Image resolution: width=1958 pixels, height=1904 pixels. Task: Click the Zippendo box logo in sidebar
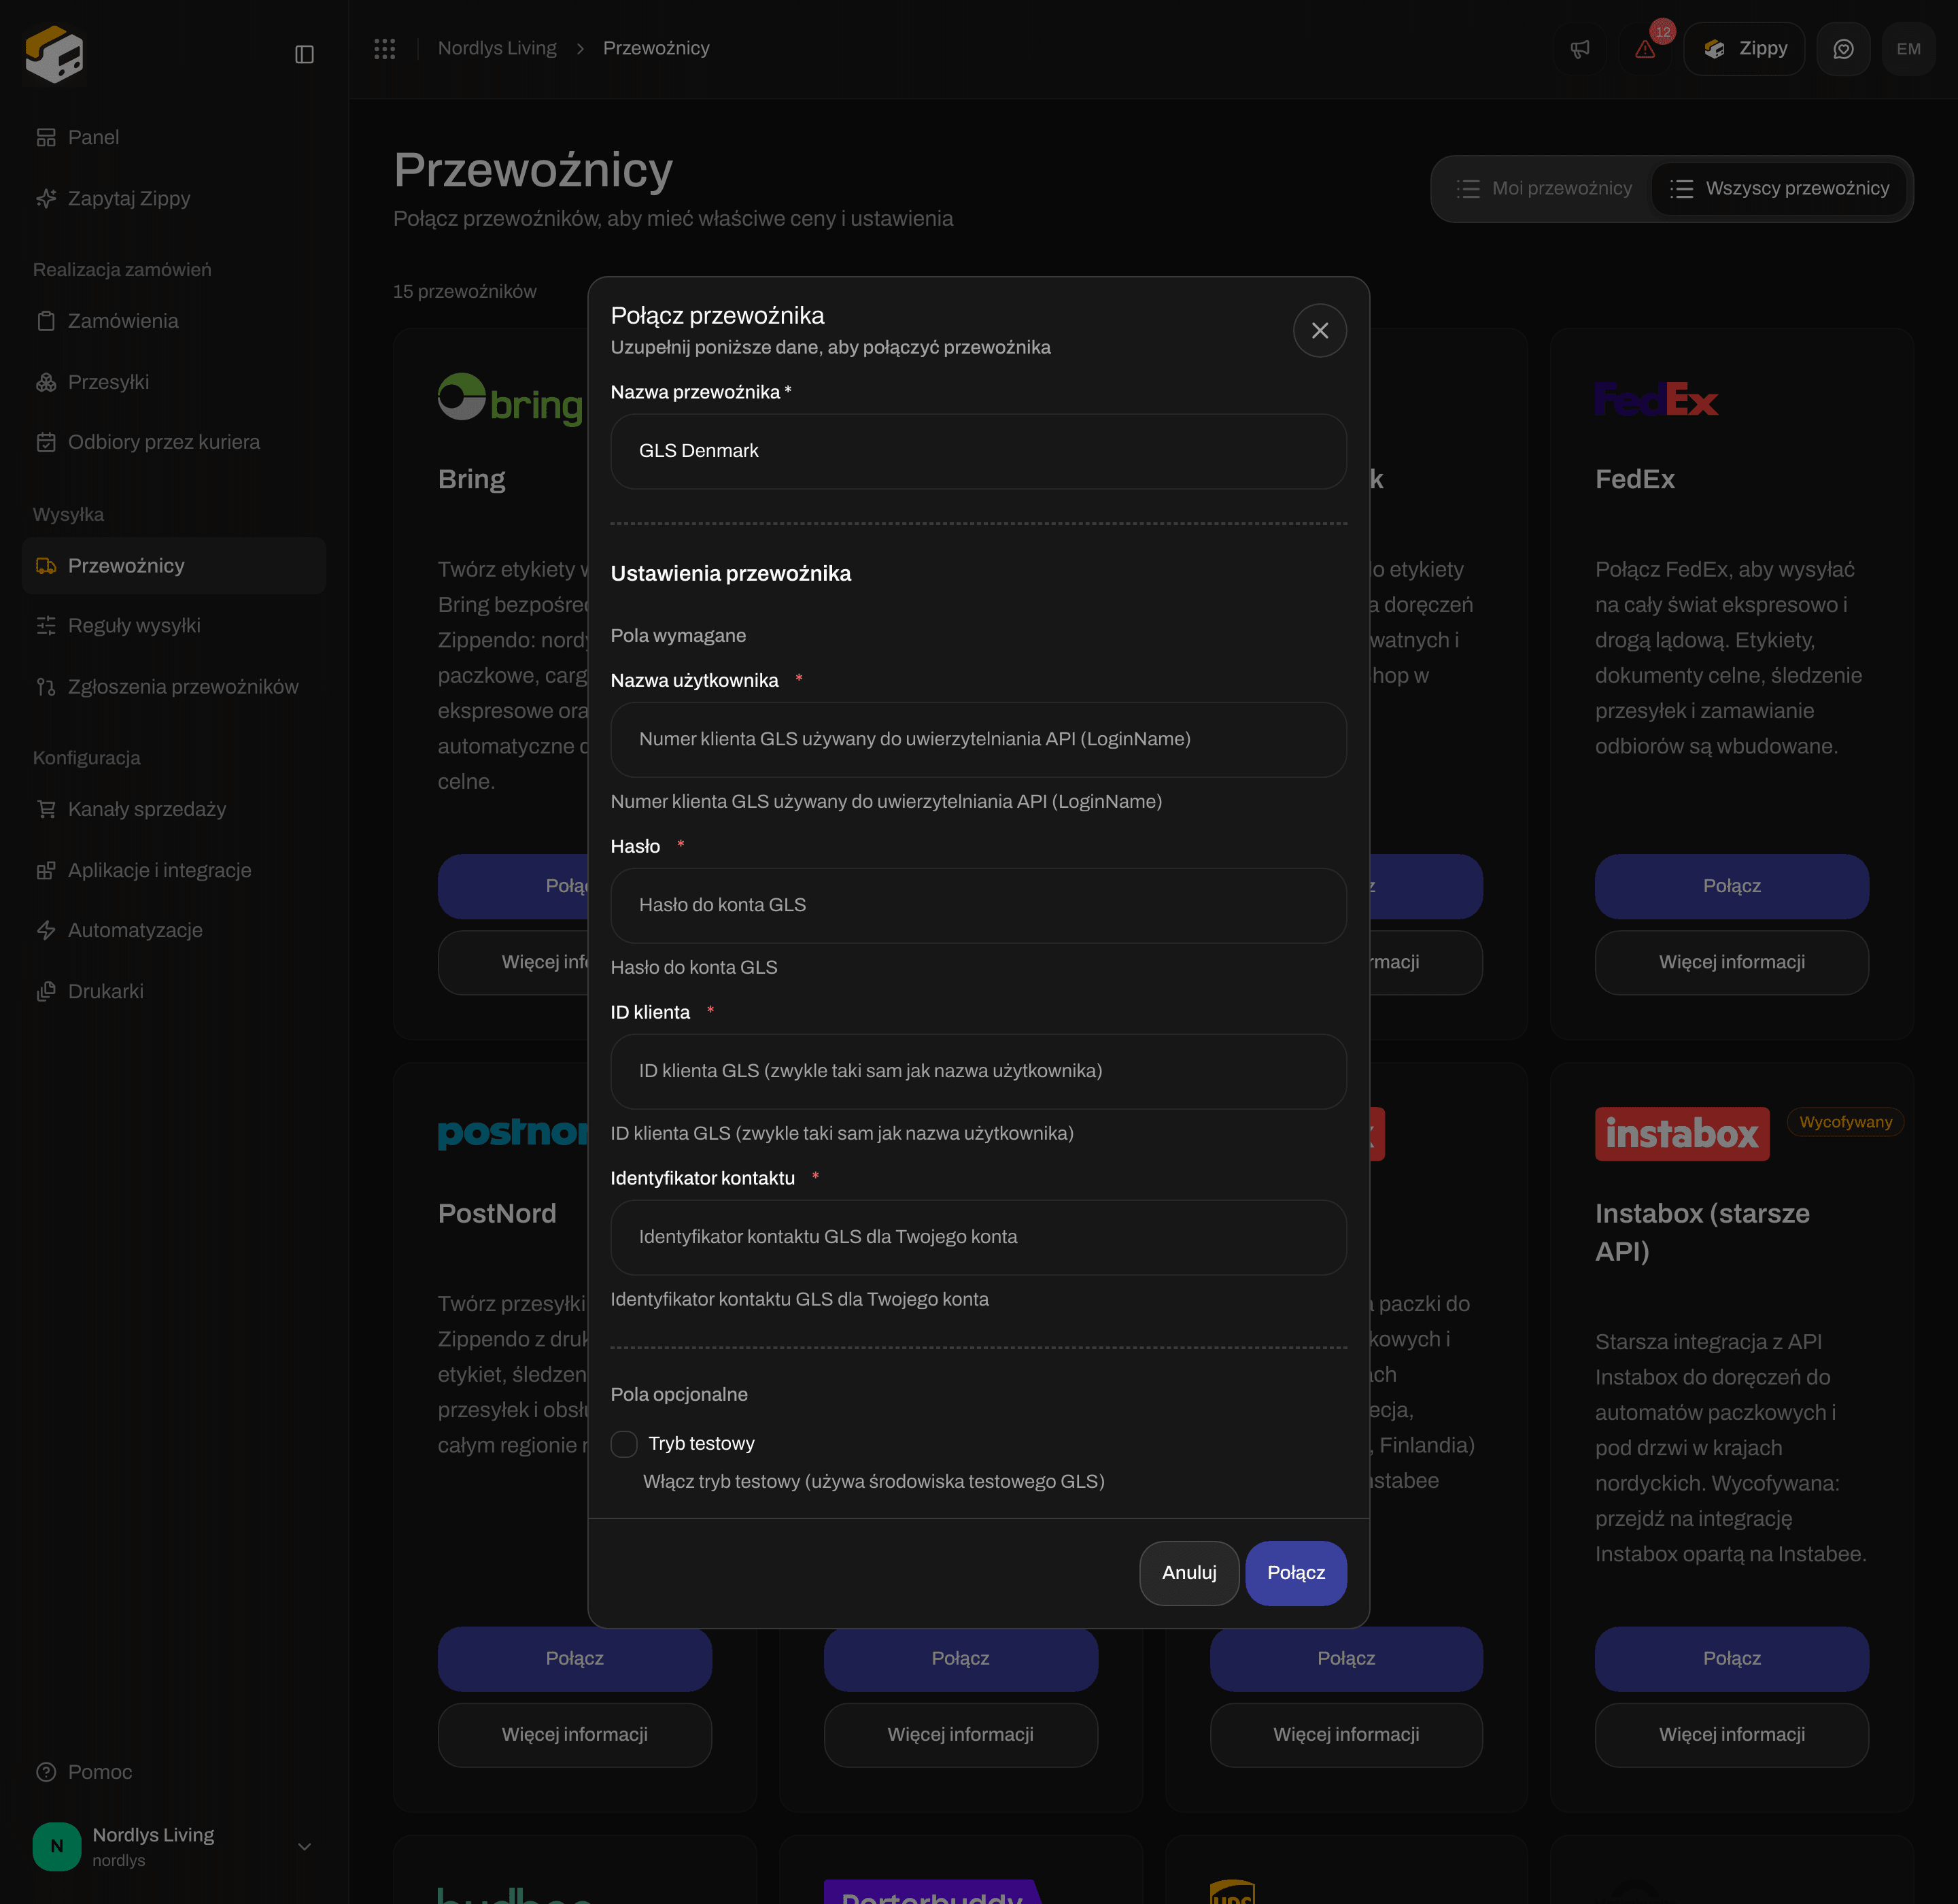coord(54,54)
